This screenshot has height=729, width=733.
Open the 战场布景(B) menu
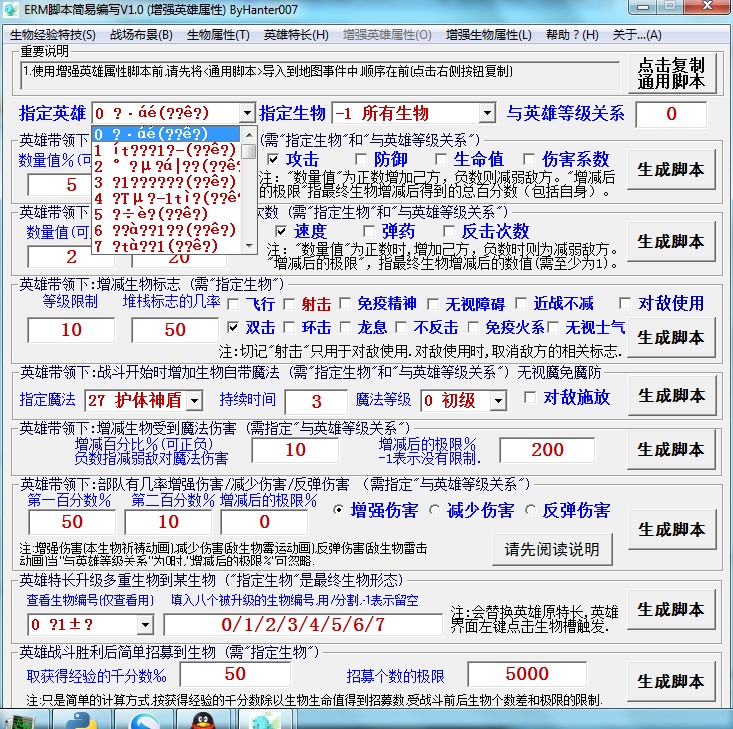coord(141,35)
